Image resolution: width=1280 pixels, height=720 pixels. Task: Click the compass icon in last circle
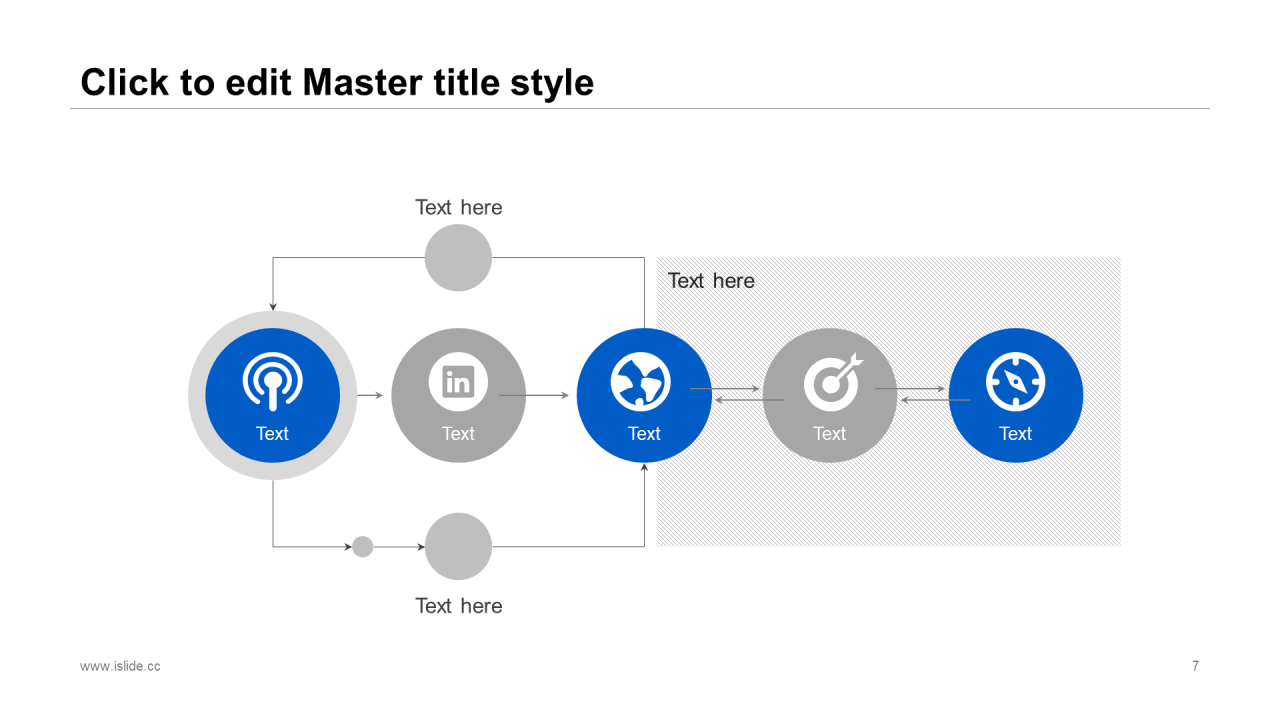(1015, 382)
